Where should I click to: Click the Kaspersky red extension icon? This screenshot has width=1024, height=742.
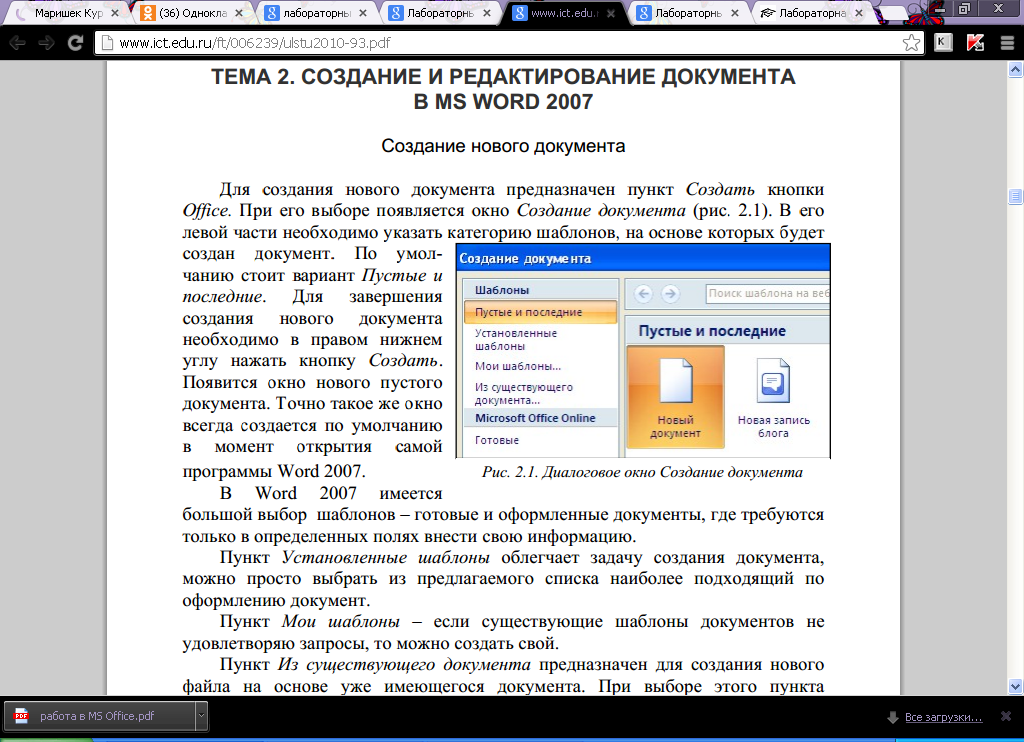pyautogui.click(x=976, y=43)
